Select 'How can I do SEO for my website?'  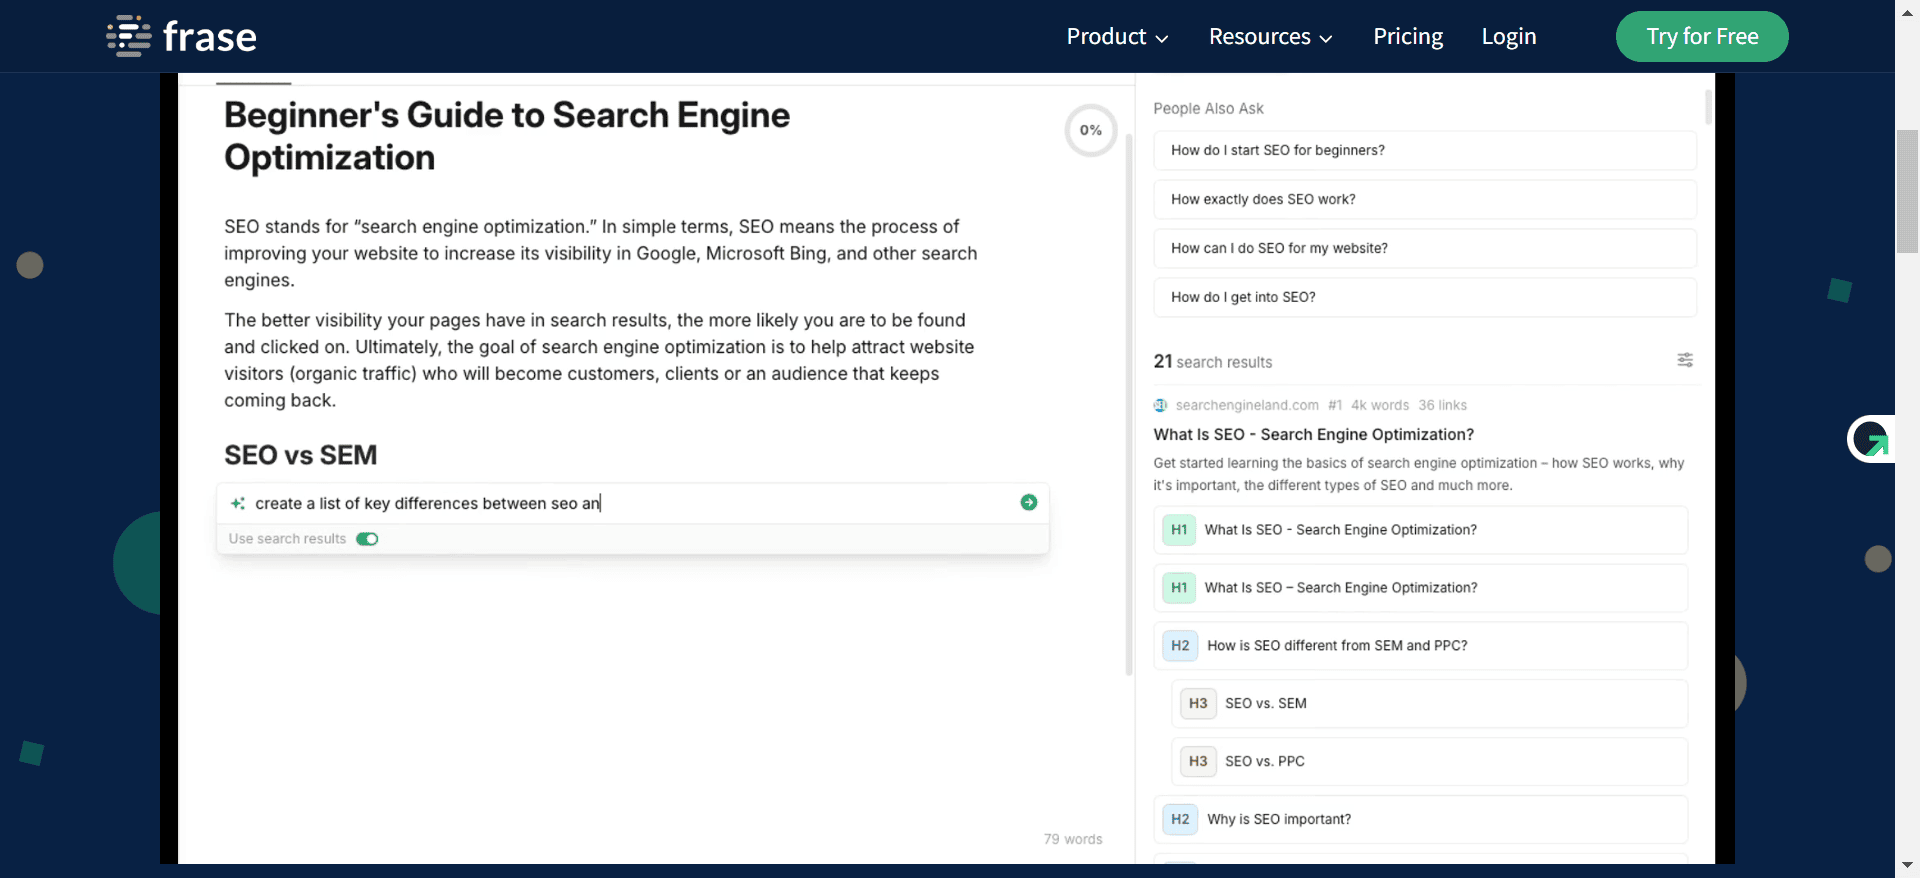pyautogui.click(x=1425, y=248)
